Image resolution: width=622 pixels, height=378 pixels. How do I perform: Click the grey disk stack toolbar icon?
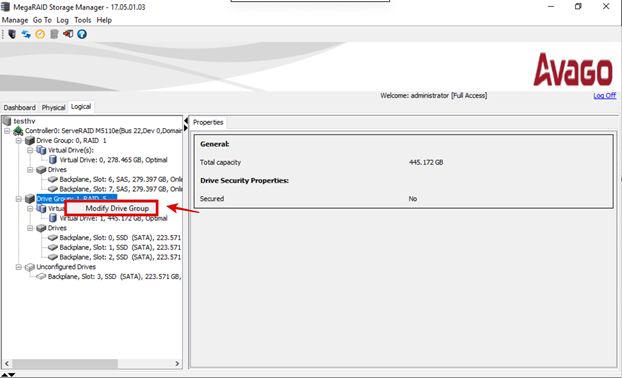[54, 34]
